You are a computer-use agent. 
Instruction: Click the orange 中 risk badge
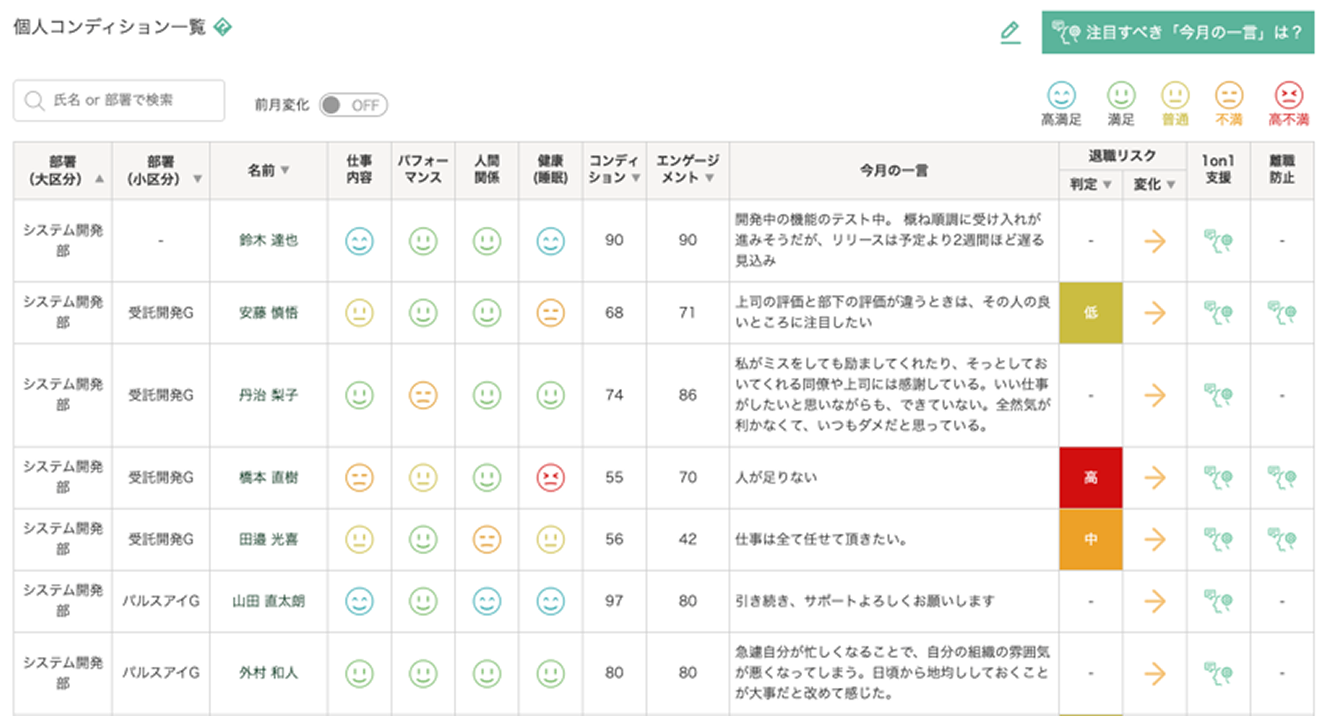coord(1091,539)
